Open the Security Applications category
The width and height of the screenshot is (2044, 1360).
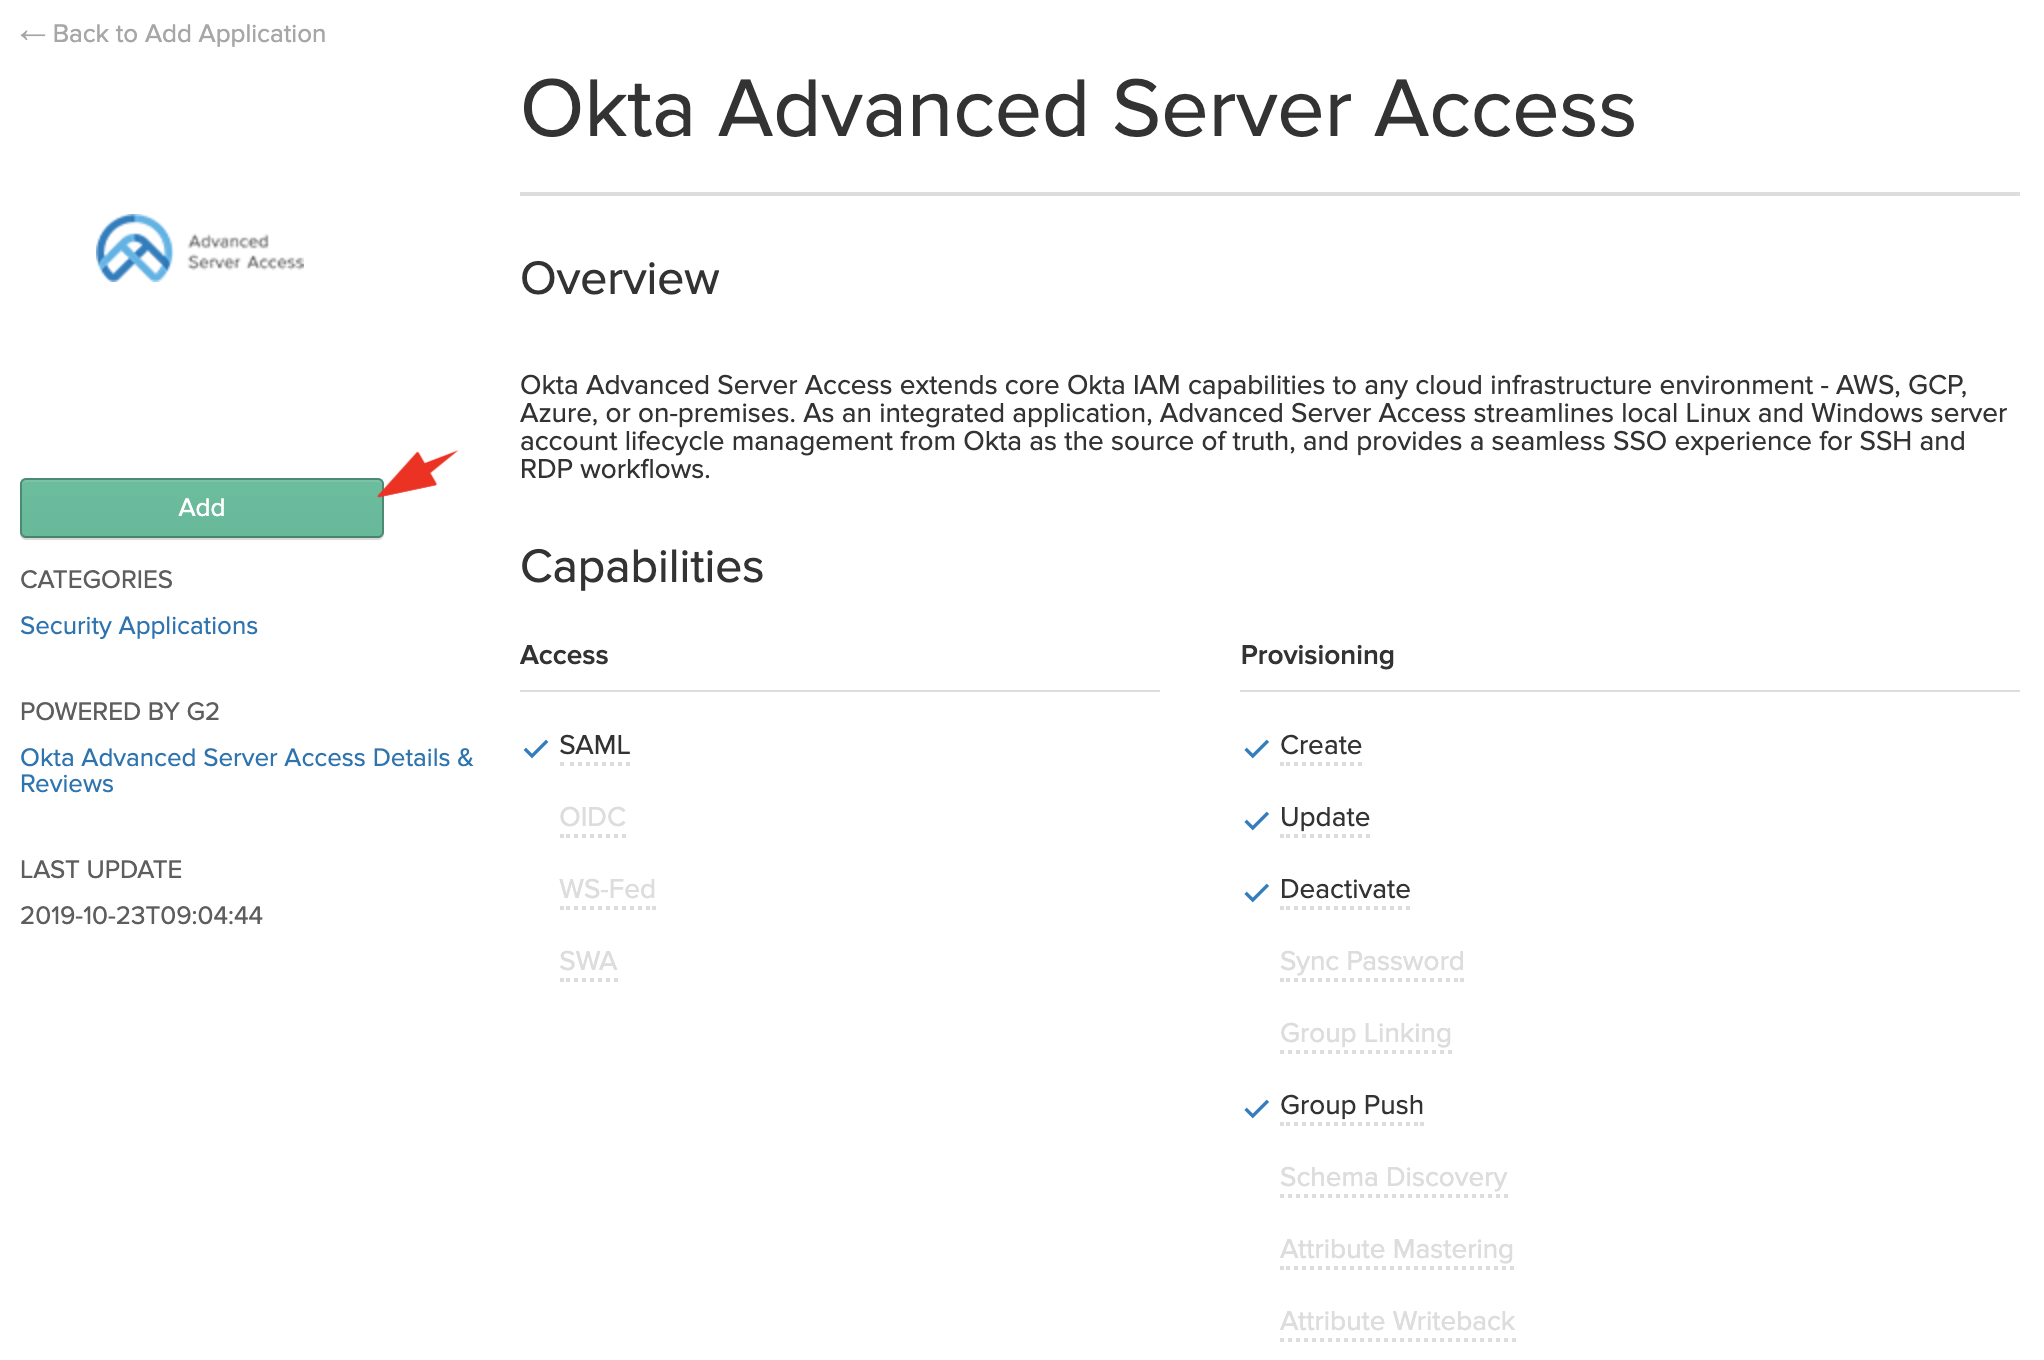(x=139, y=626)
